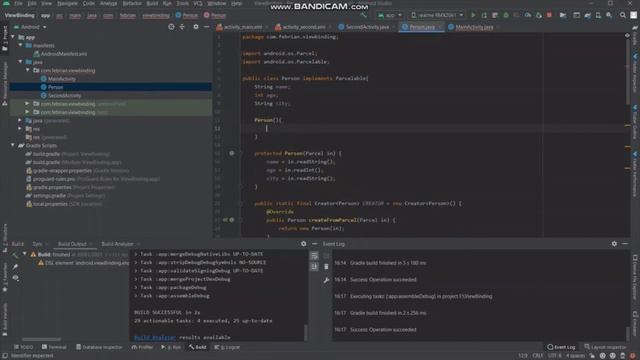Viewport: 640px width, 360px height.
Task: Select proguard-rules.pro file
Action: [54, 179]
